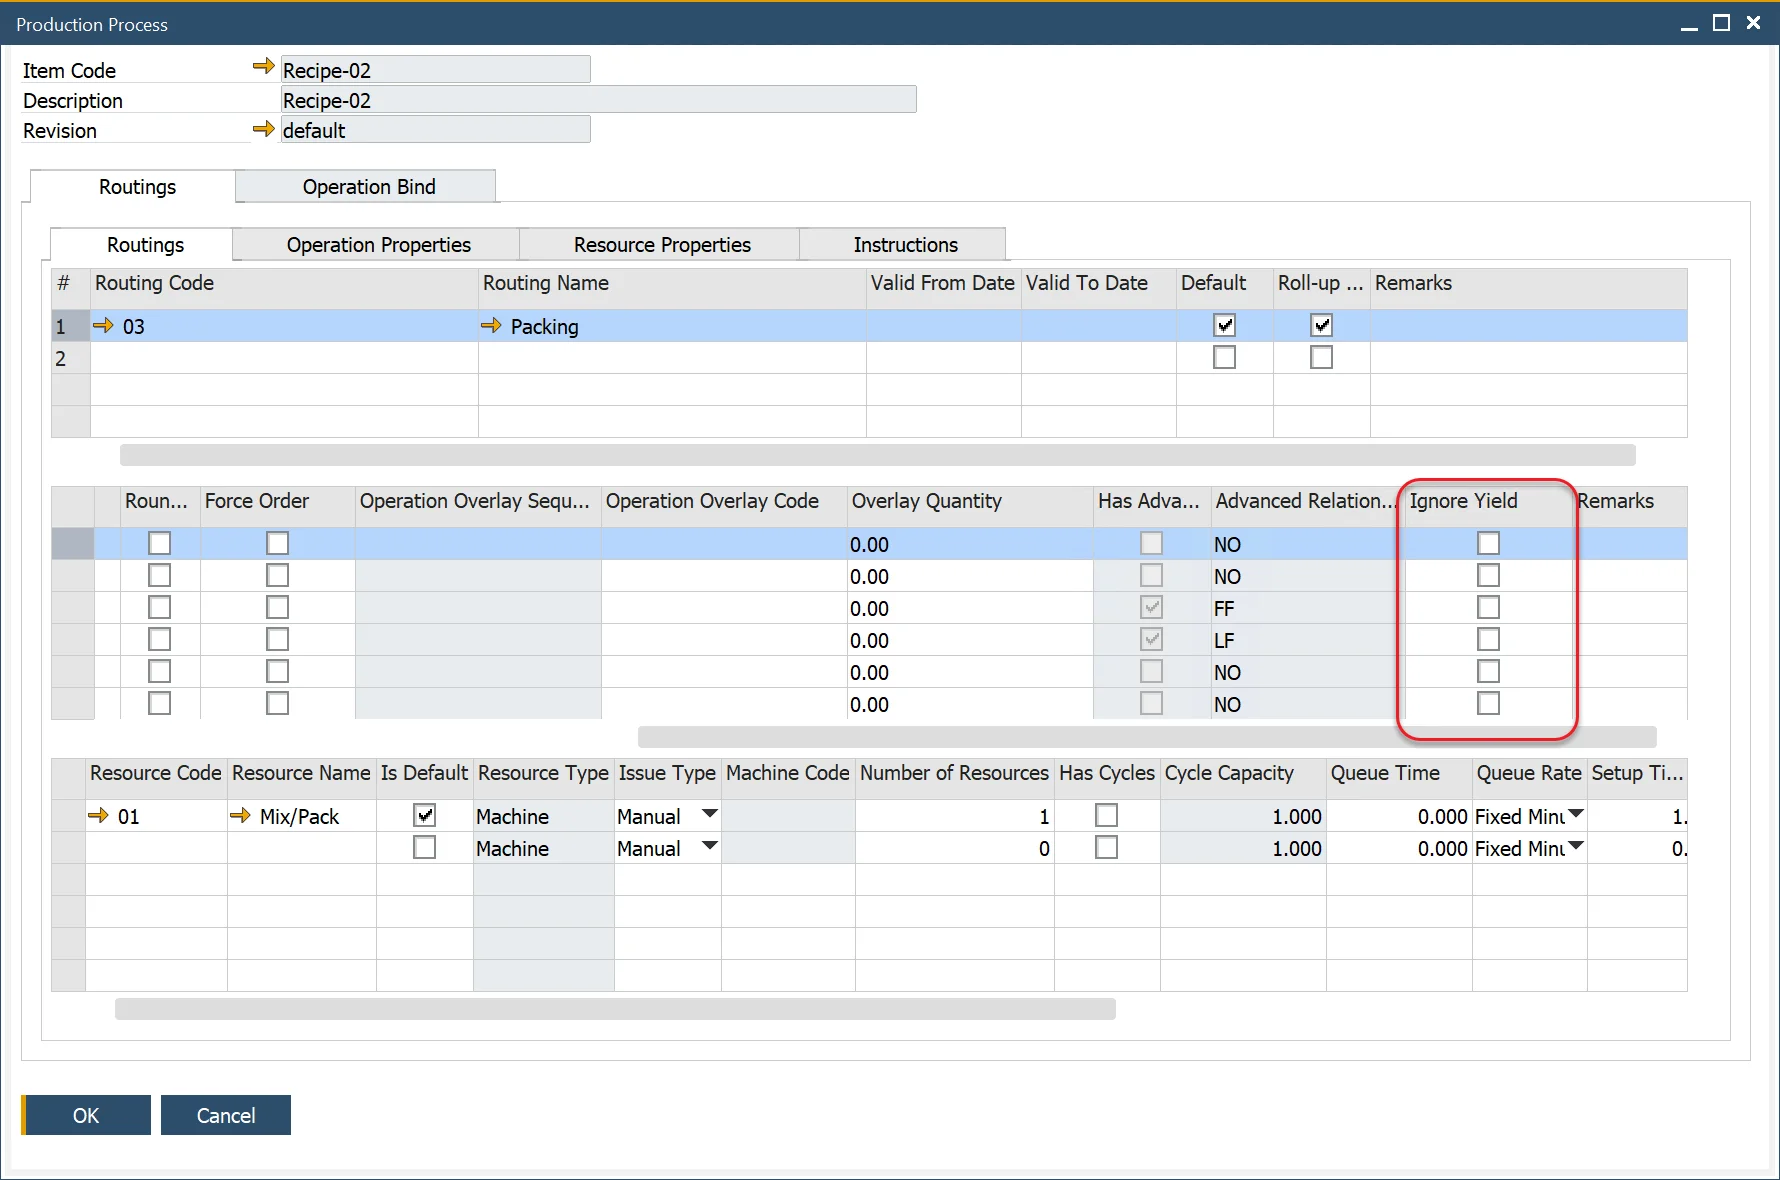
Task: Click the link arrow beside Packing
Action: [x=490, y=325]
